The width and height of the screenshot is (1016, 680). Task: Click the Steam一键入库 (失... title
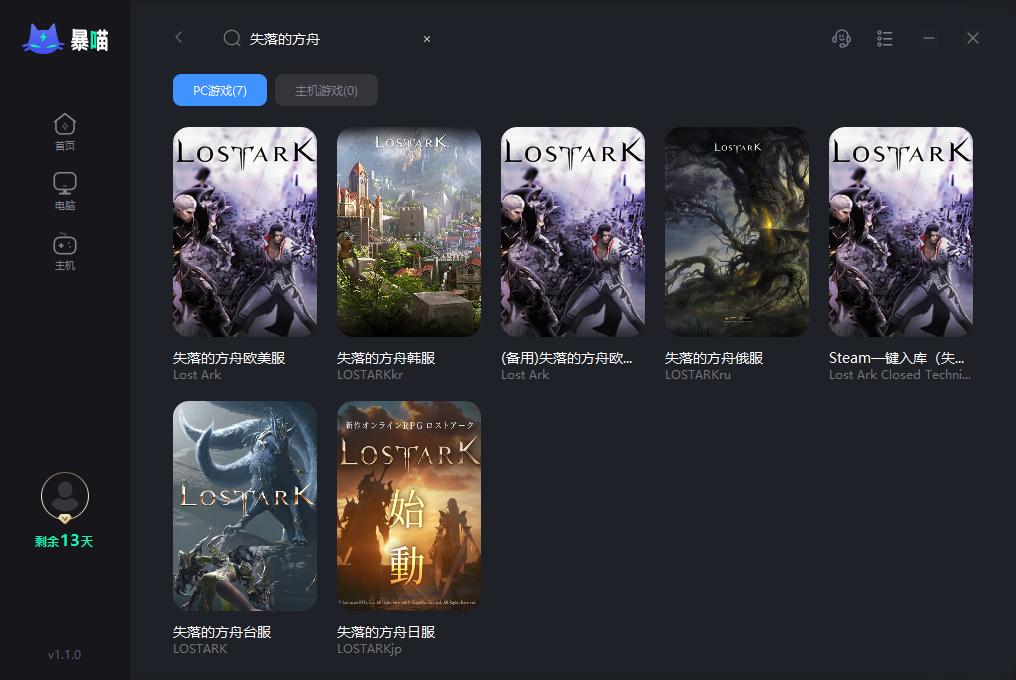point(897,358)
